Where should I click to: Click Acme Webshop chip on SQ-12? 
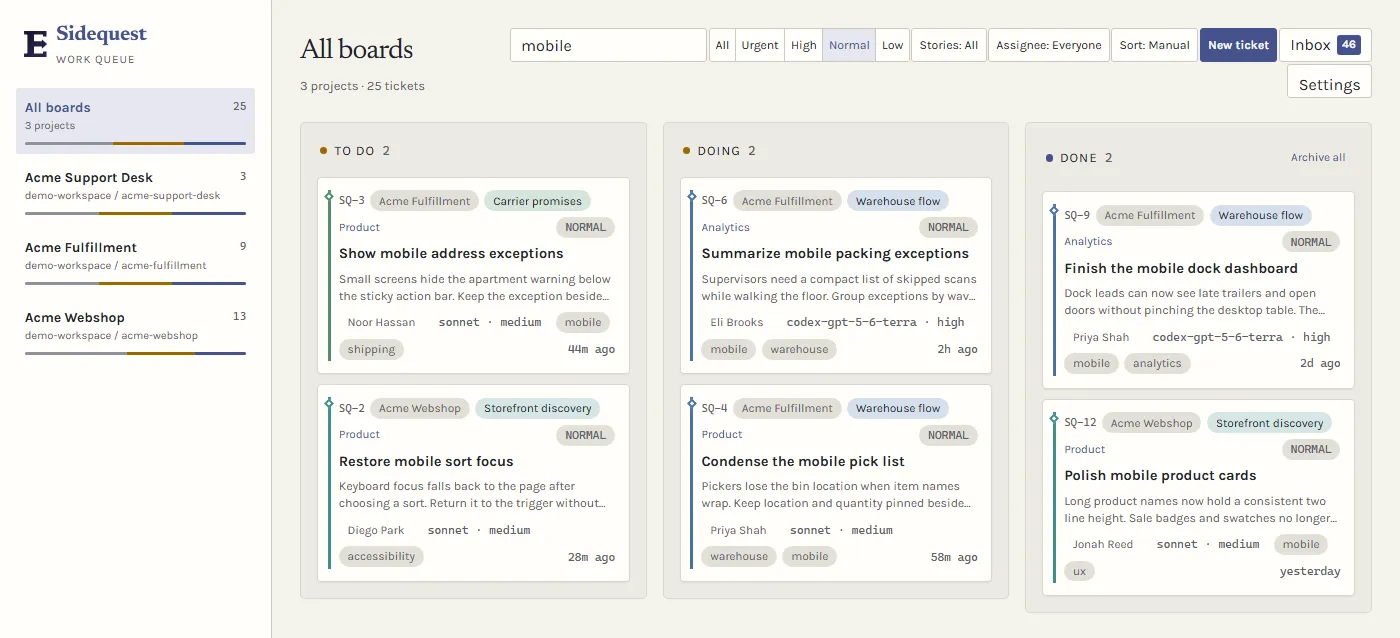tap(1152, 423)
